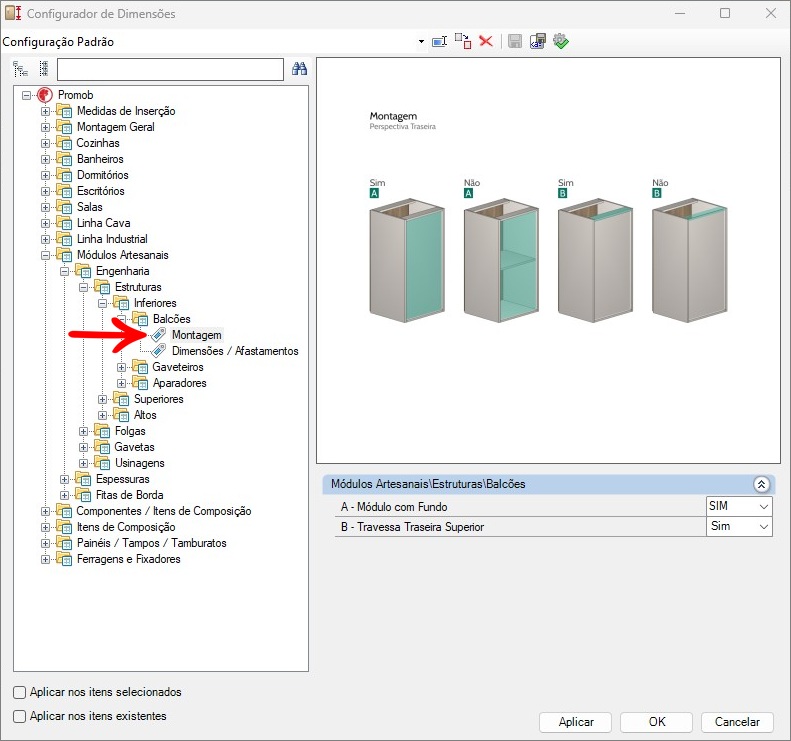Delete configuration with the red X icon

click(486, 41)
